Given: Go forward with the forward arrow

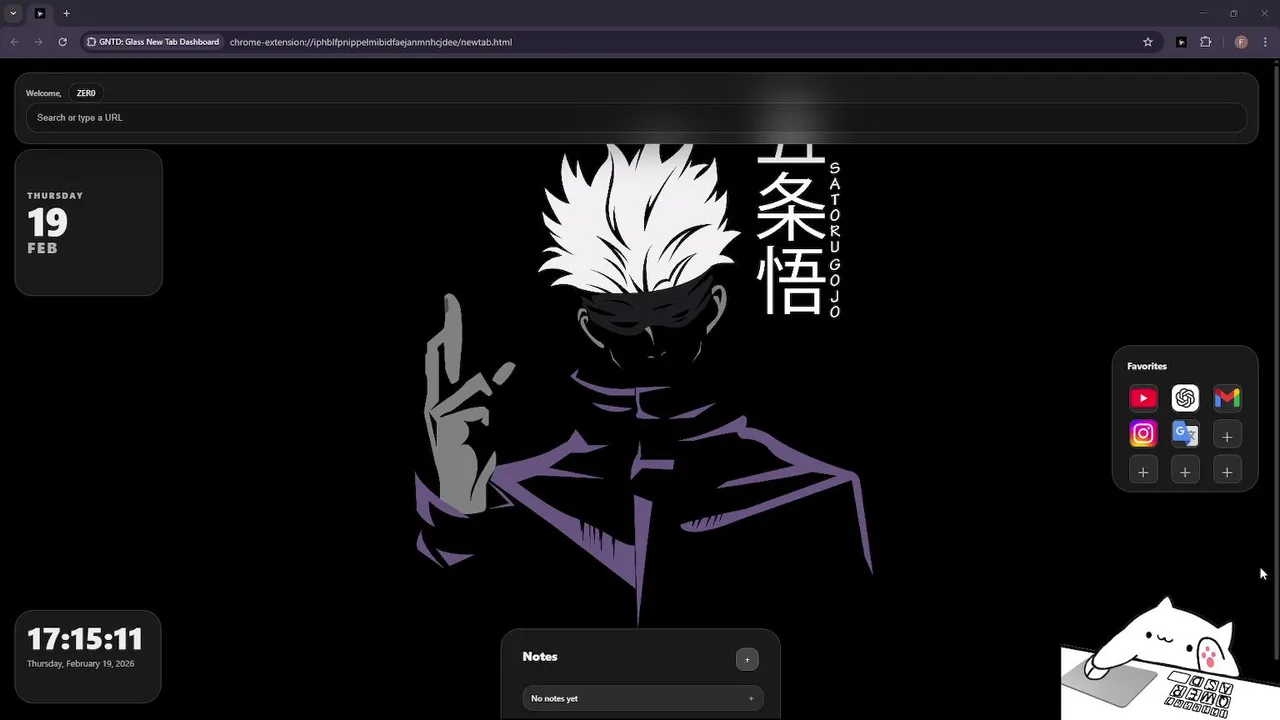Looking at the screenshot, I should [38, 42].
